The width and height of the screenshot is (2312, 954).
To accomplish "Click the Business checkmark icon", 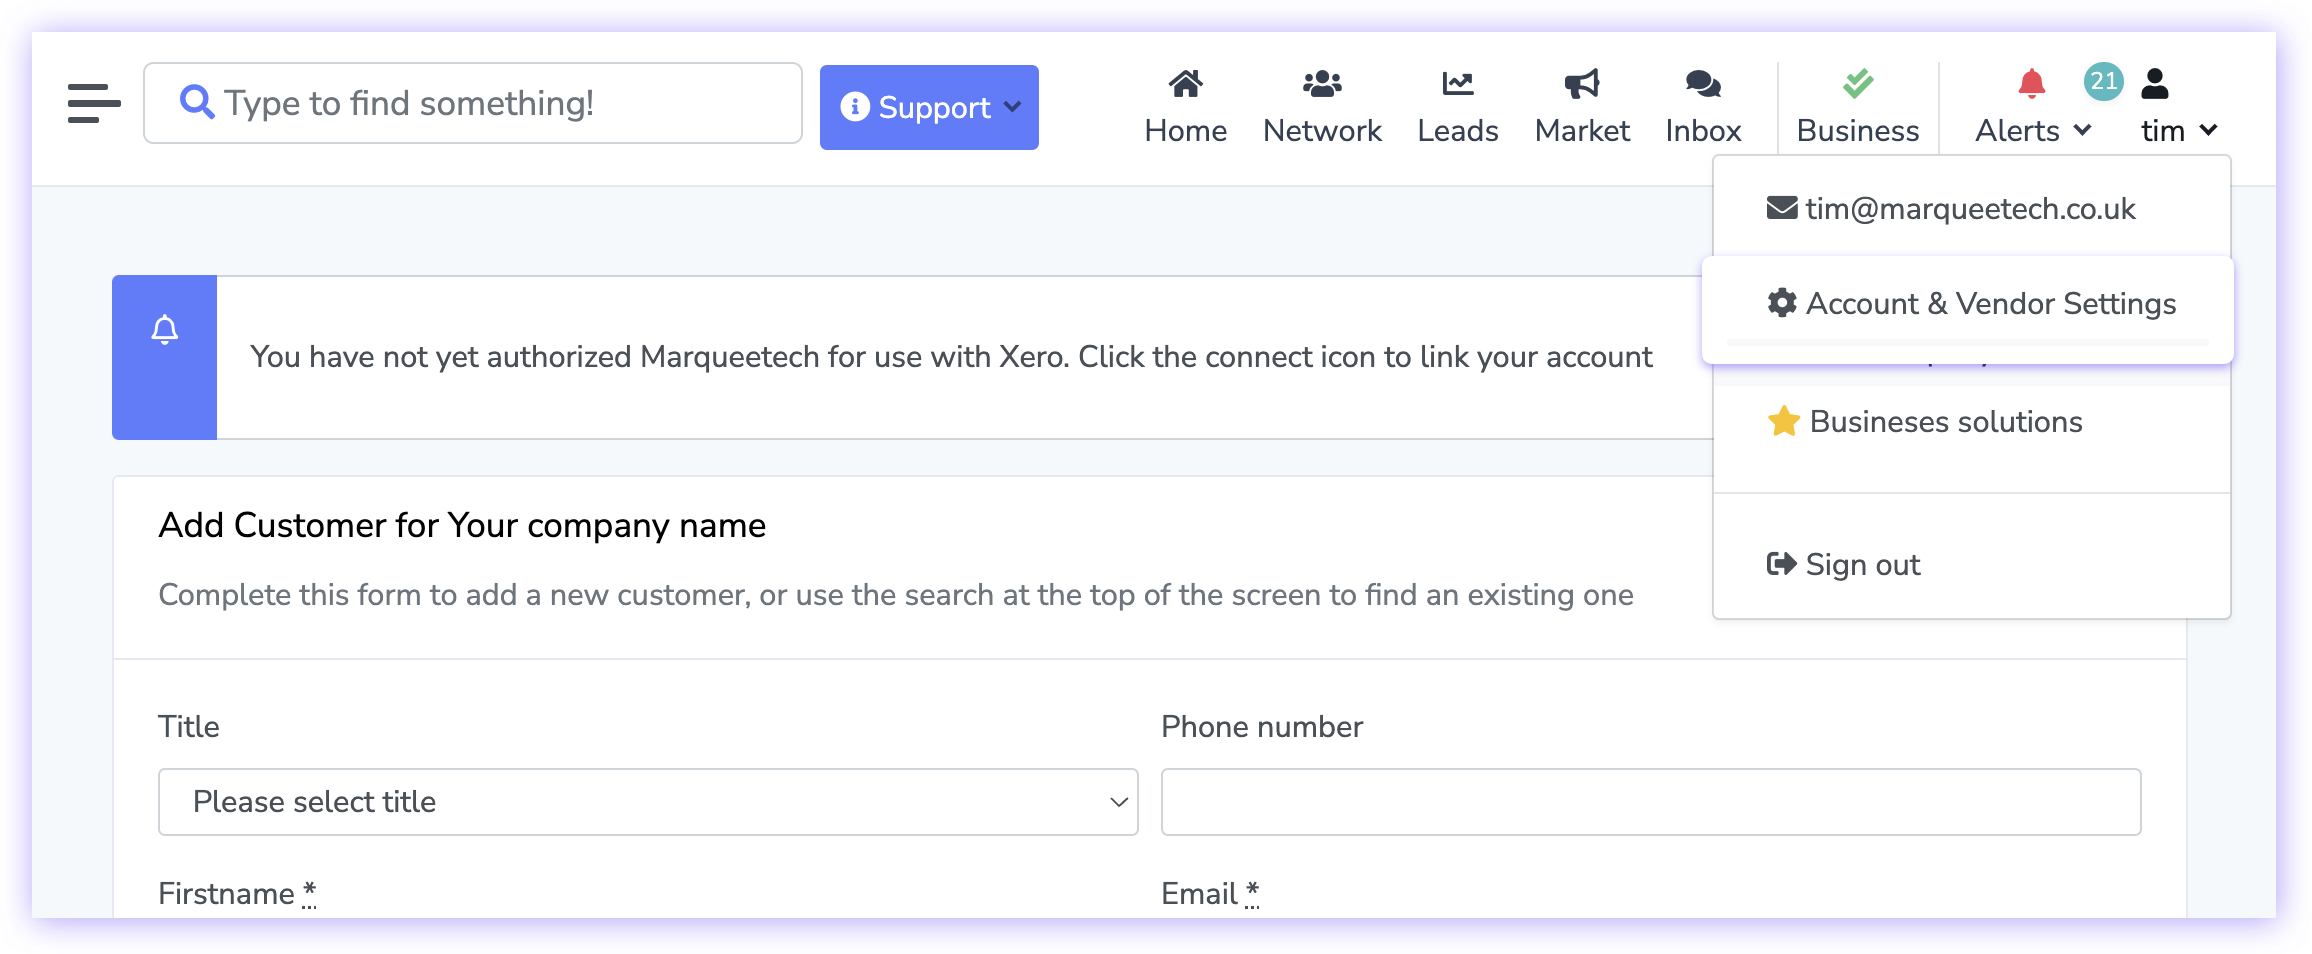I will pos(1857,84).
